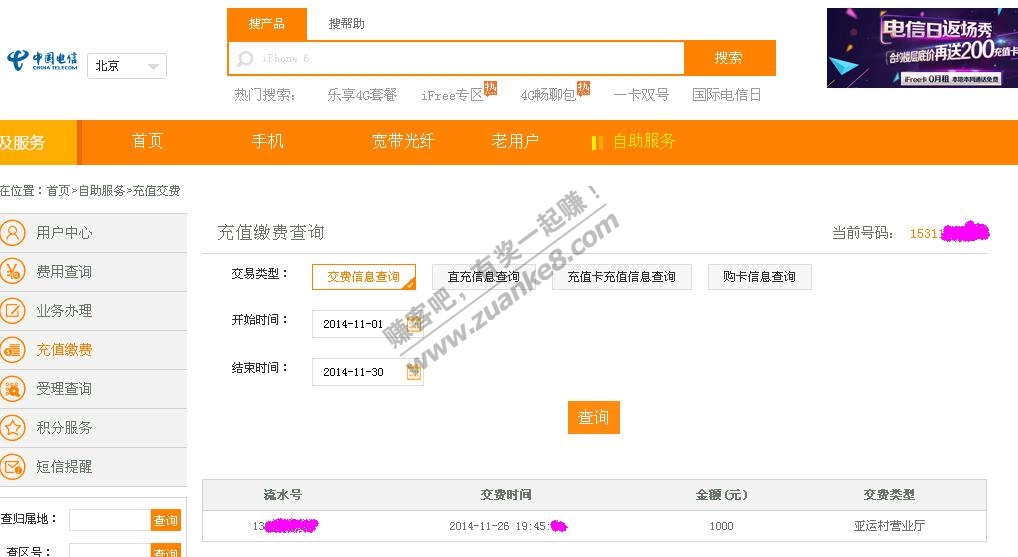Click the 2014-11-26 payment time cell
The width and height of the screenshot is (1018, 557).
pos(508,526)
